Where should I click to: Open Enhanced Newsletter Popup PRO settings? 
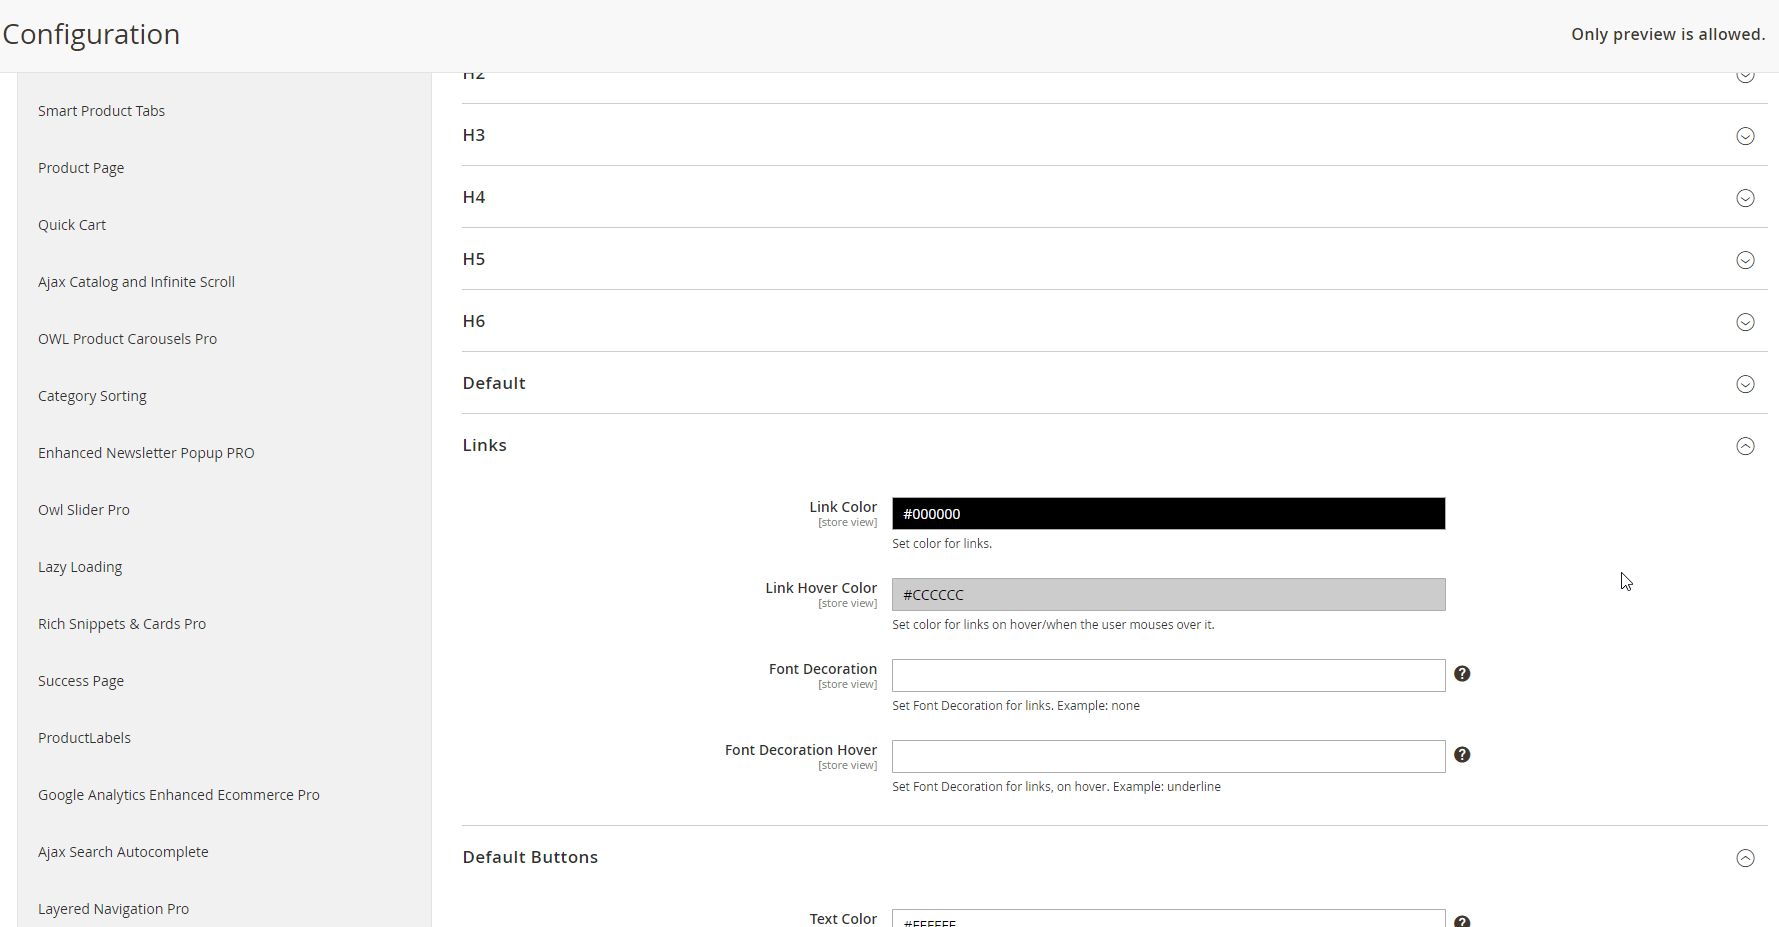click(146, 453)
